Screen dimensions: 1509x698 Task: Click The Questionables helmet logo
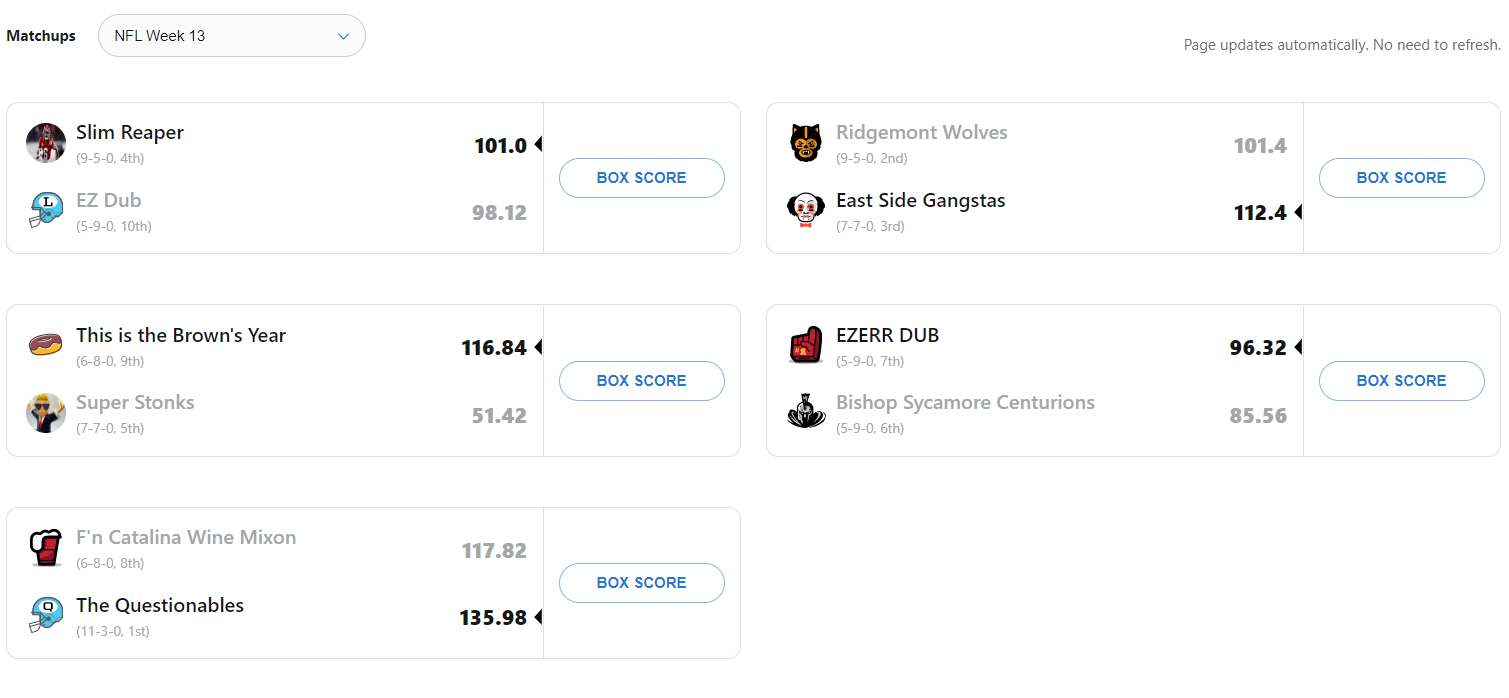coord(46,616)
